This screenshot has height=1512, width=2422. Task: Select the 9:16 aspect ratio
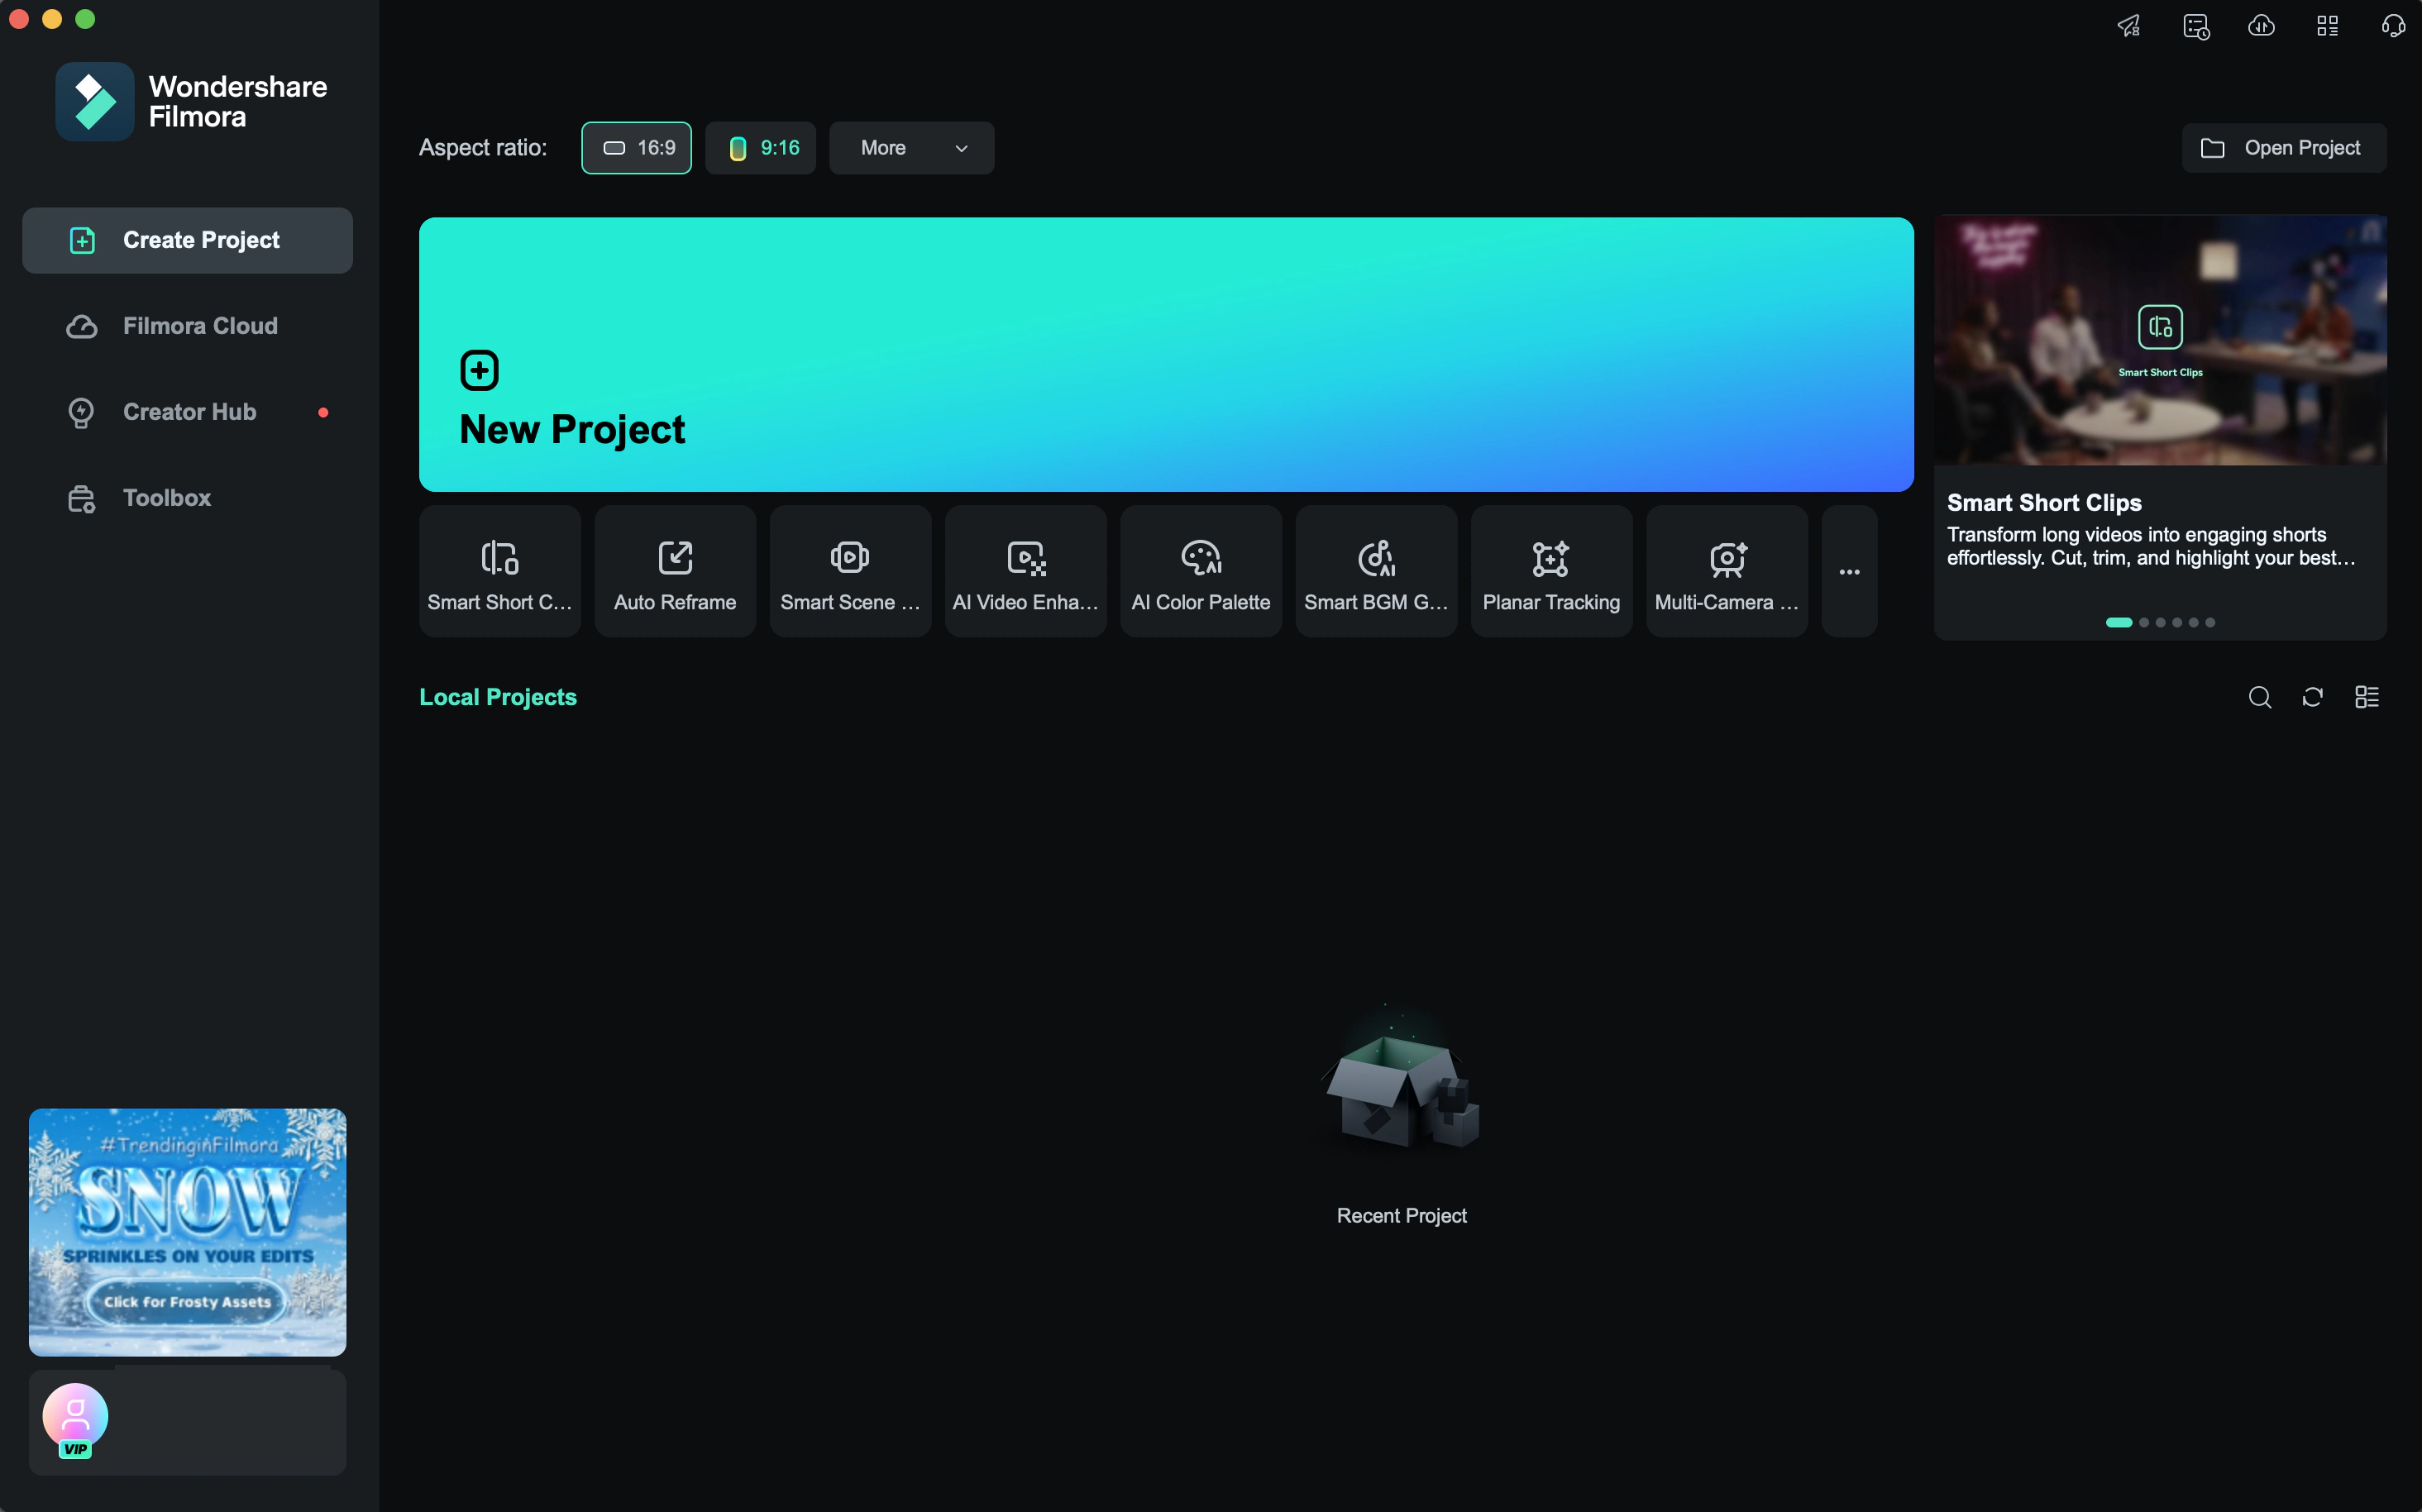pos(760,148)
